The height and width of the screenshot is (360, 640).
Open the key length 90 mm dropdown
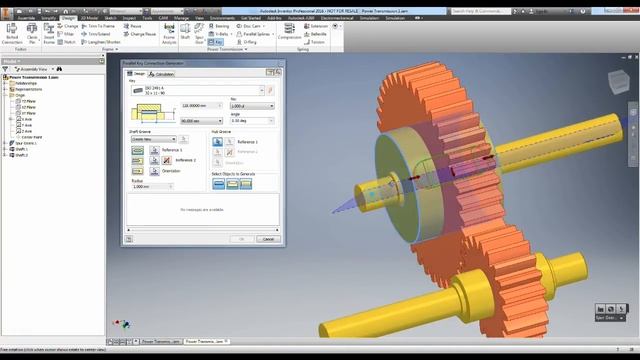click(220, 121)
